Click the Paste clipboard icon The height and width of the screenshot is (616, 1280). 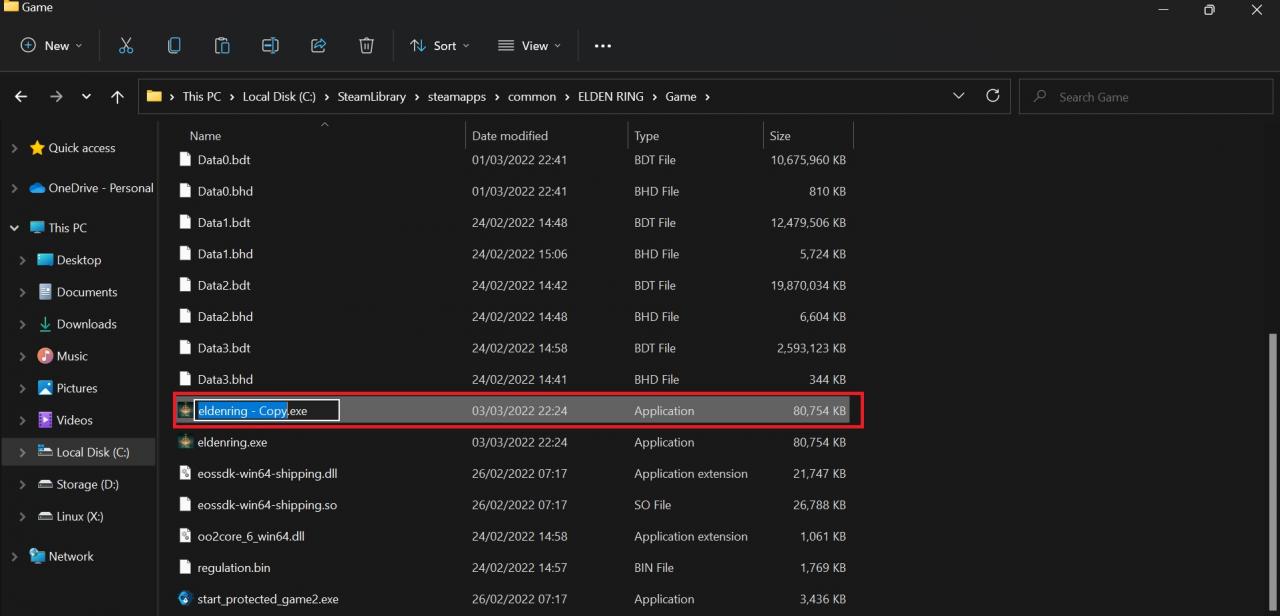click(222, 45)
